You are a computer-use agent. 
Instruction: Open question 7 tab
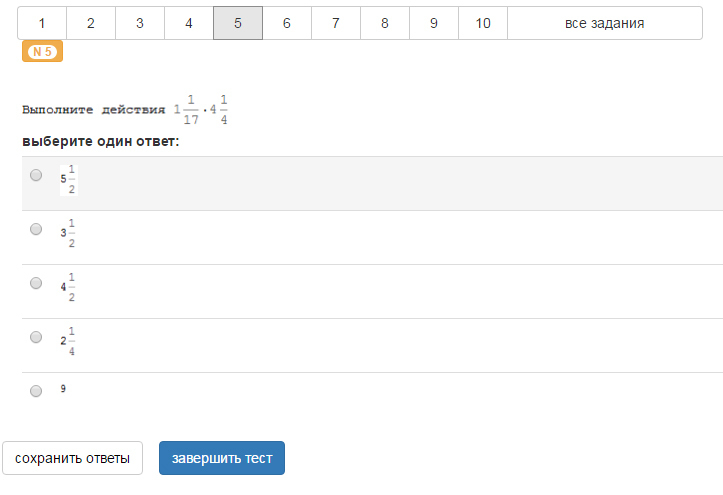pos(336,23)
